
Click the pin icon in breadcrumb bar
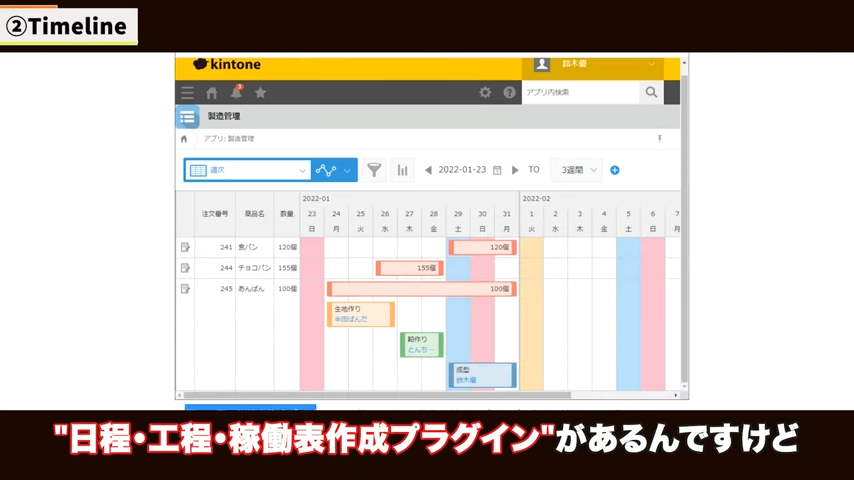[660, 138]
